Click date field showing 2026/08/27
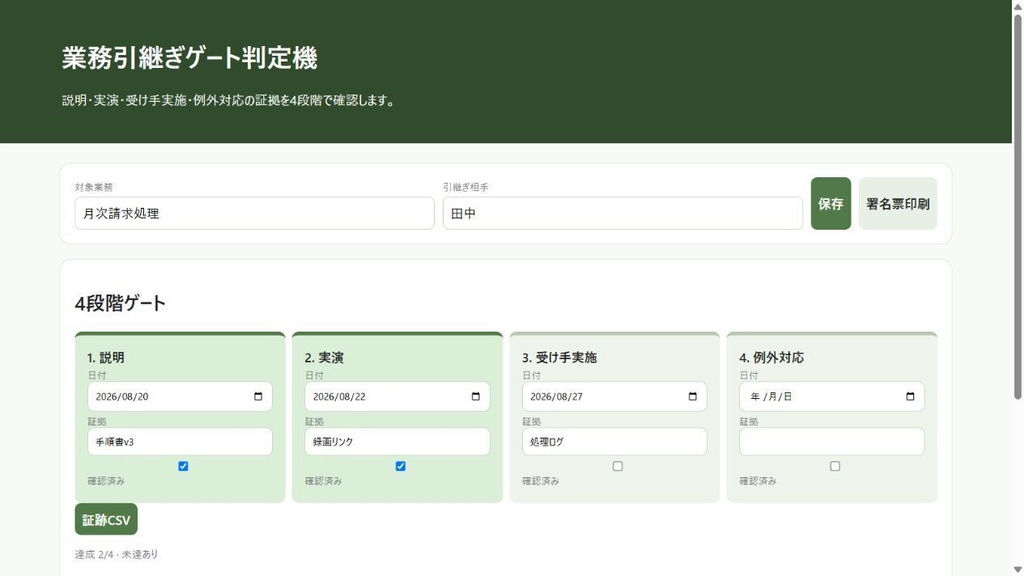This screenshot has height=576, width=1024. (x=615, y=396)
